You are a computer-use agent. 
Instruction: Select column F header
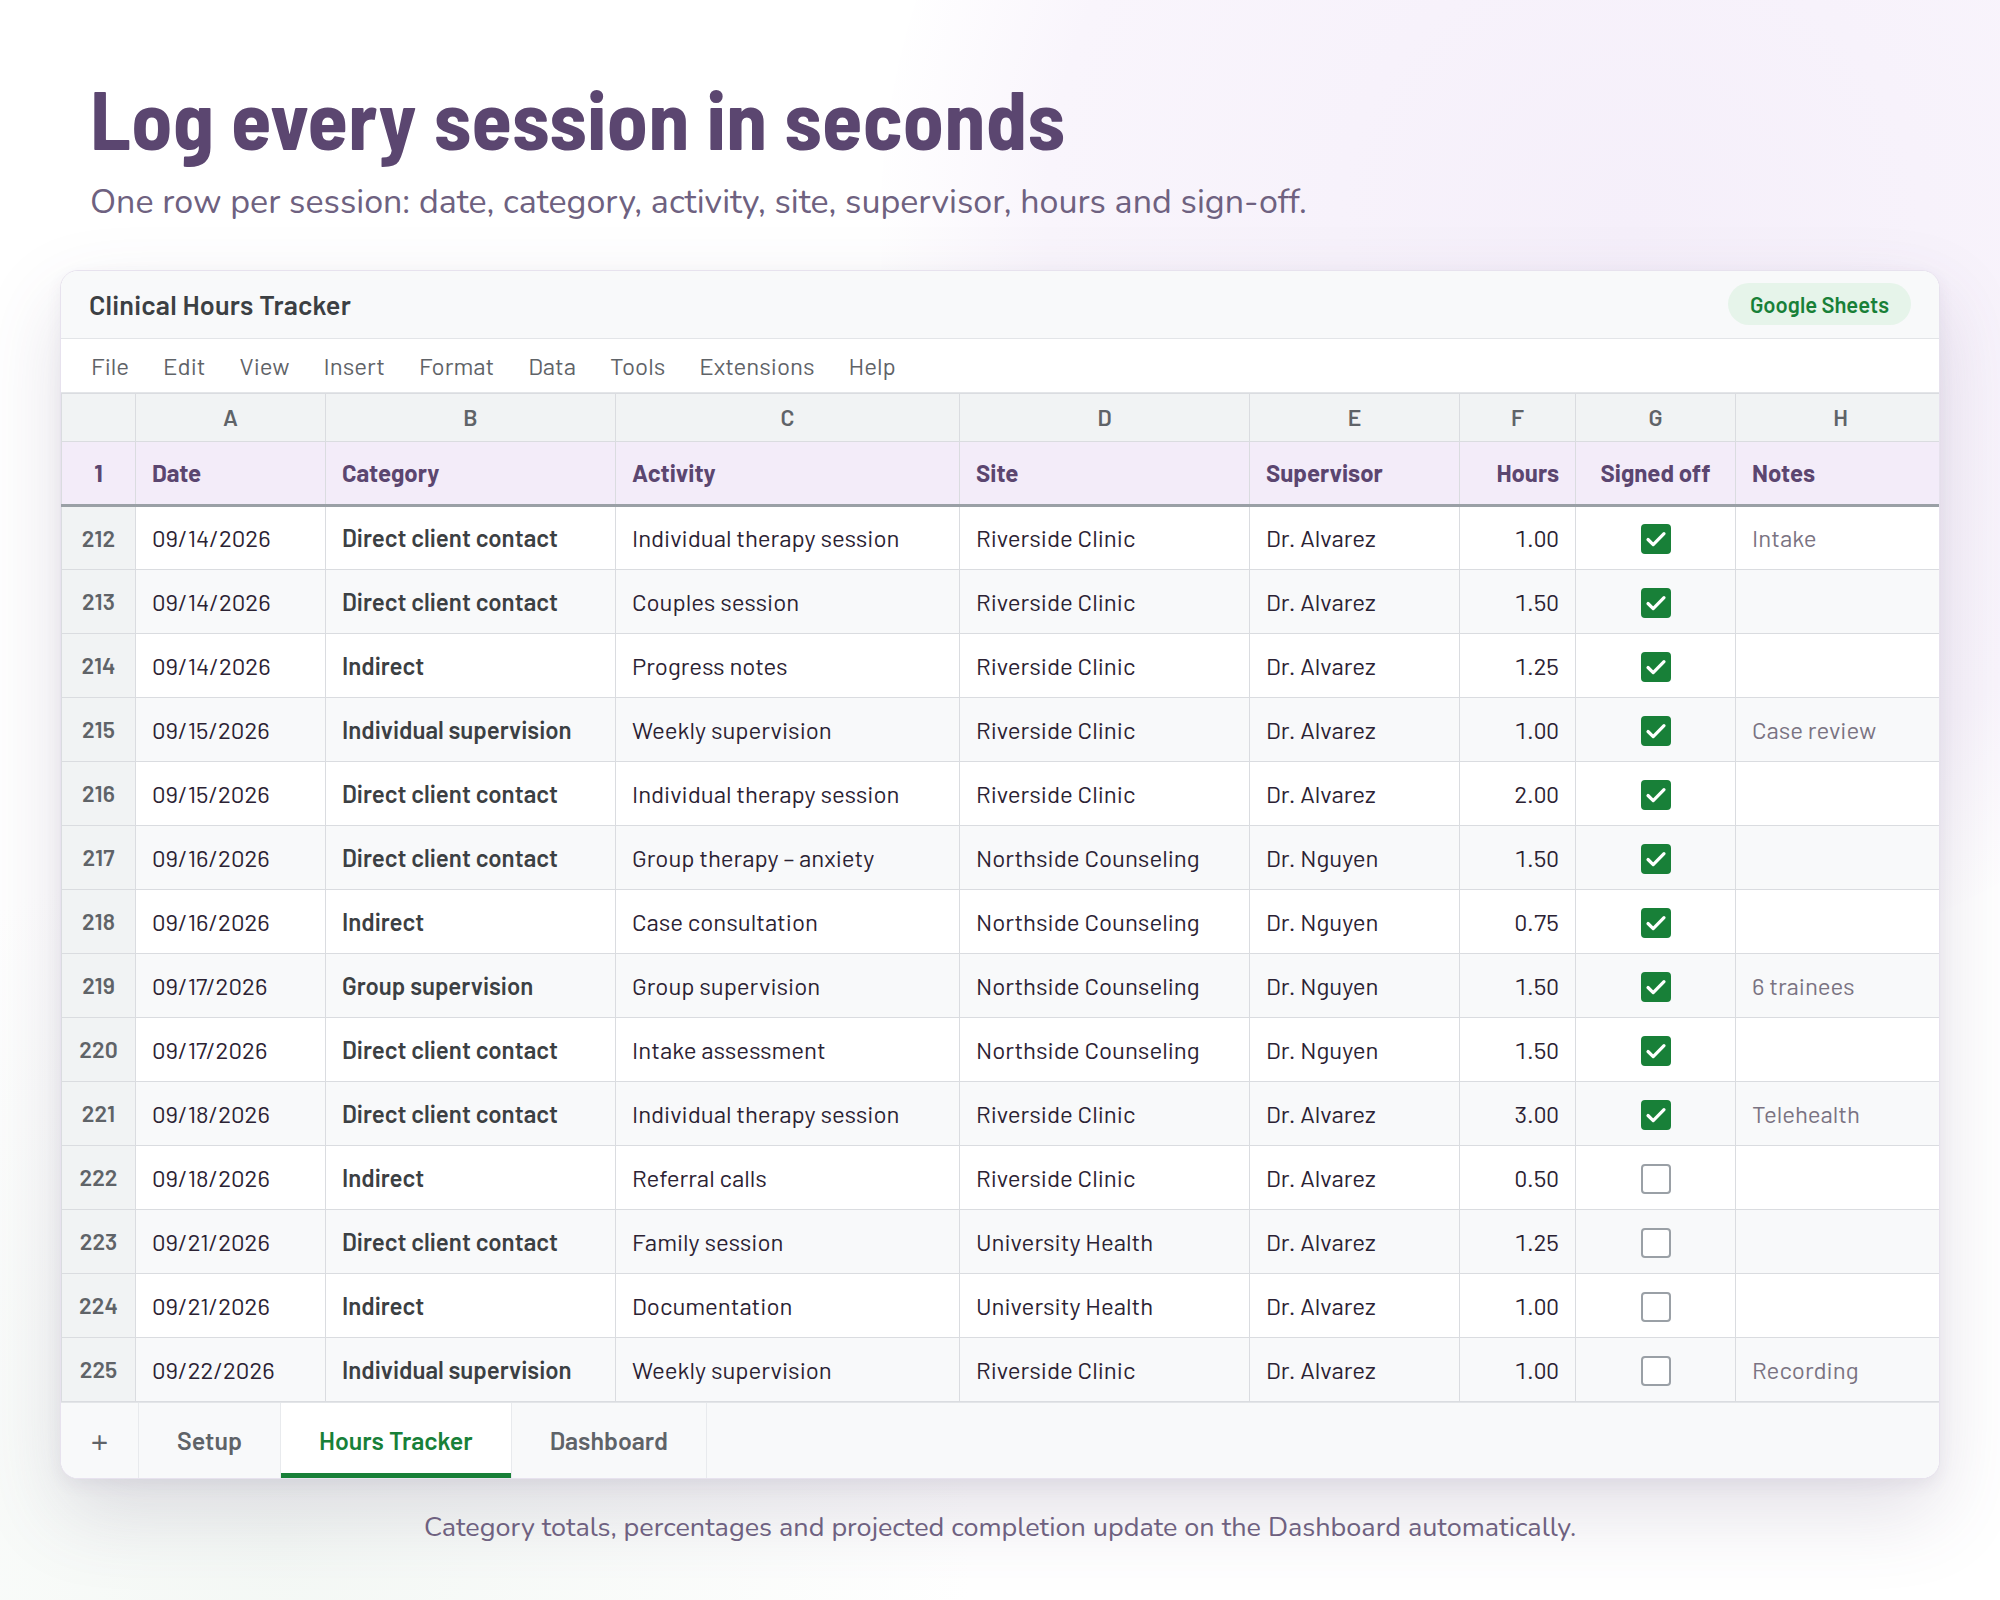(x=1517, y=418)
